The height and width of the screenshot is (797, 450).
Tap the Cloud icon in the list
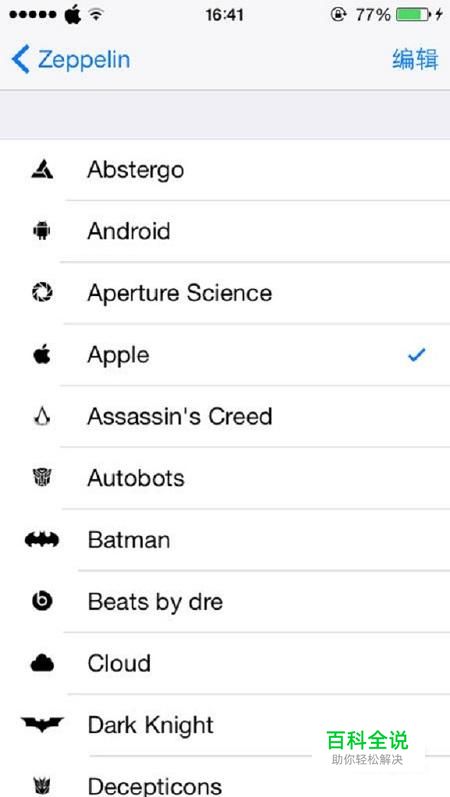42,663
